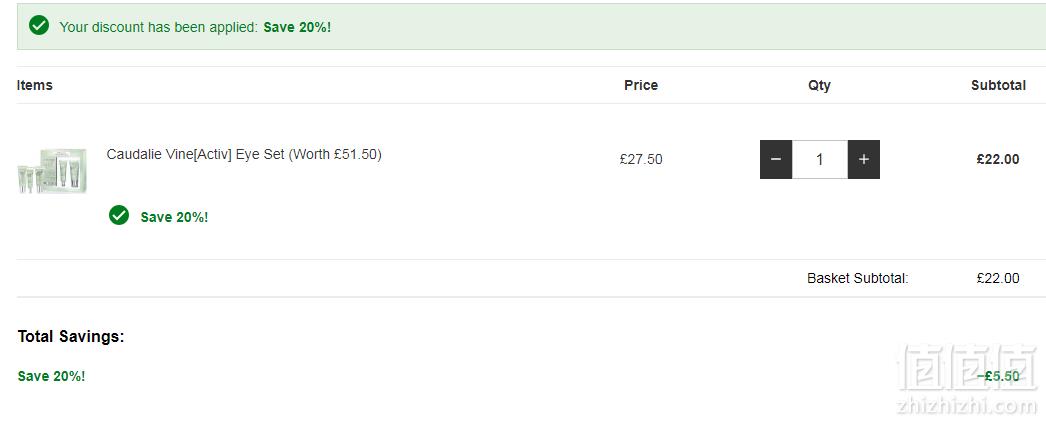This screenshot has height=423, width=1046.
Task: Click the Save 20%! label under the product
Action: [174, 217]
